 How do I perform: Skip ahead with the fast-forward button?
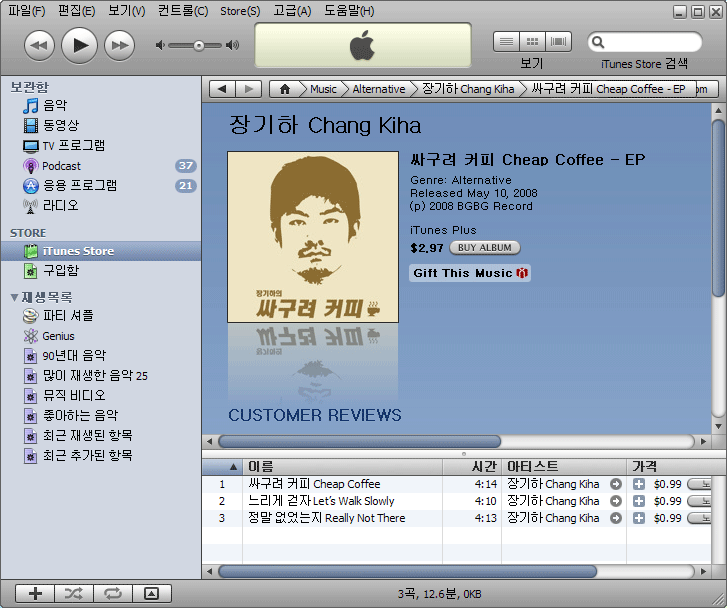(120, 45)
